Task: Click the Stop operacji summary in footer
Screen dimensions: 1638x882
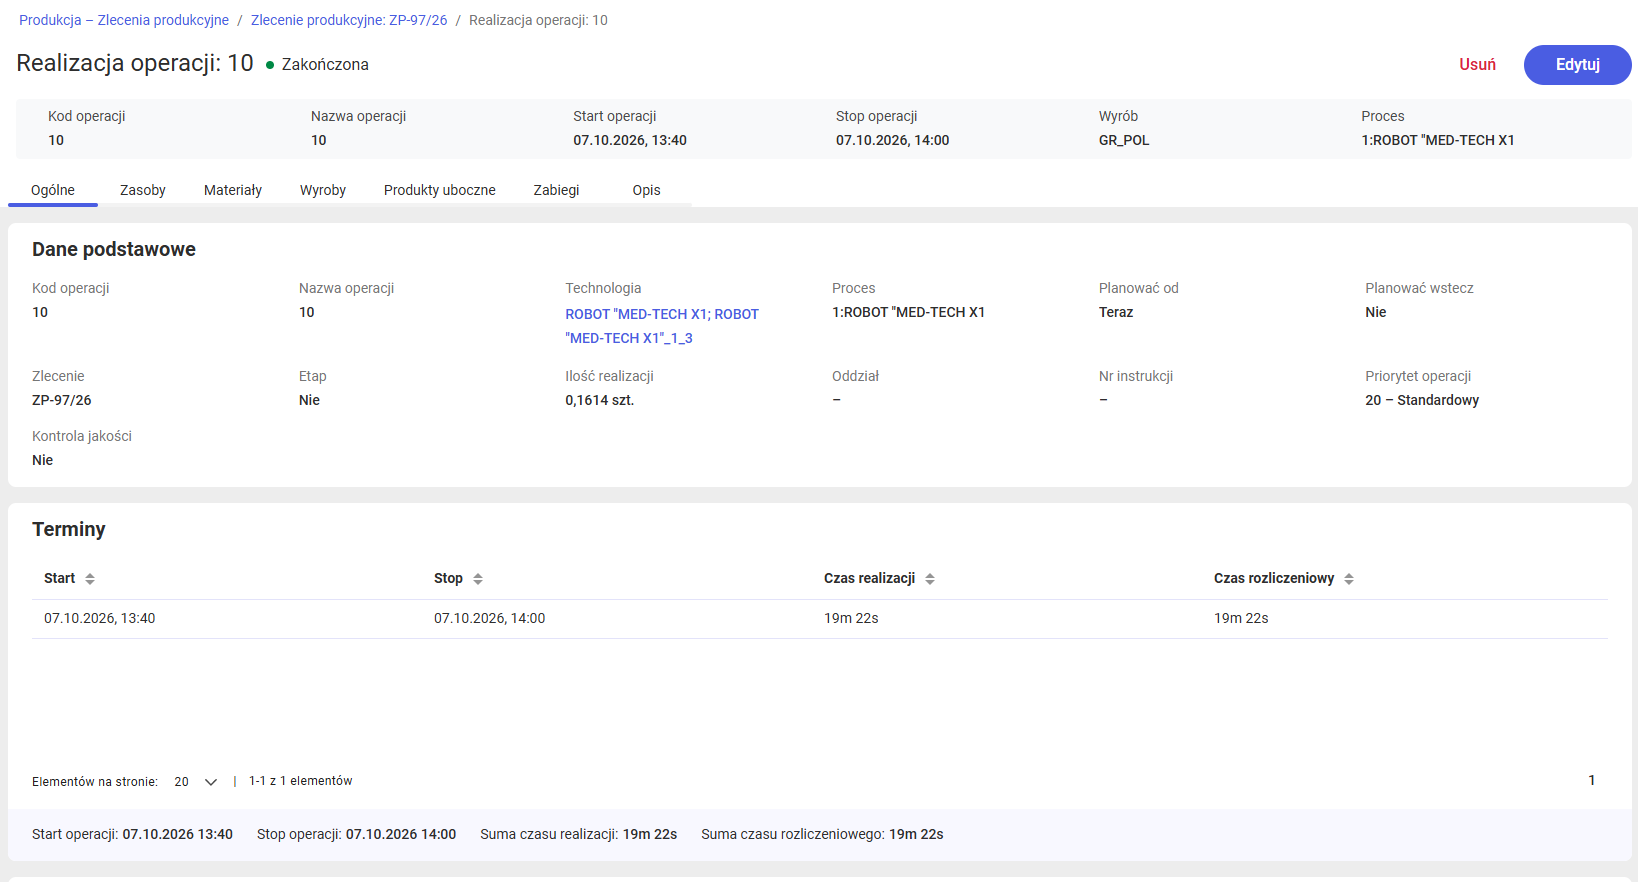Action: tap(356, 834)
